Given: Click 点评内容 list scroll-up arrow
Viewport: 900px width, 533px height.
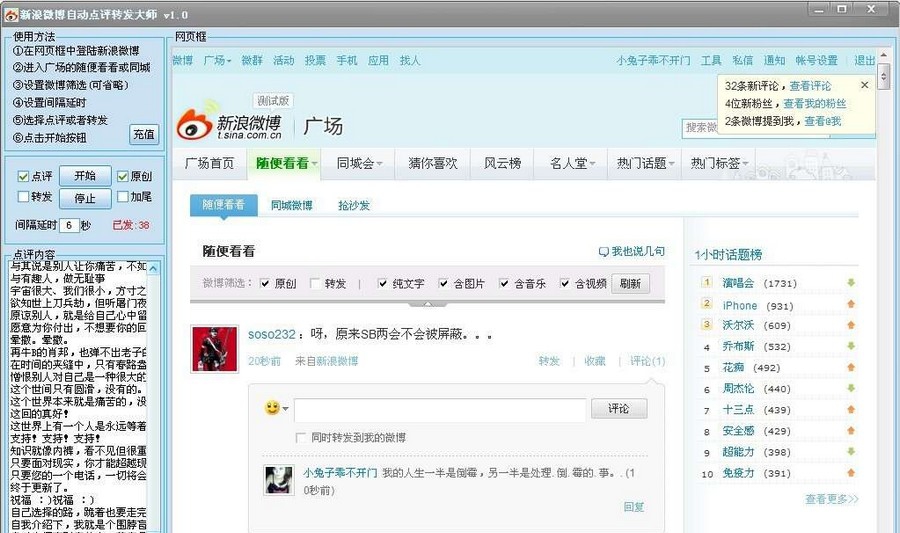Looking at the screenshot, I should click(153, 268).
